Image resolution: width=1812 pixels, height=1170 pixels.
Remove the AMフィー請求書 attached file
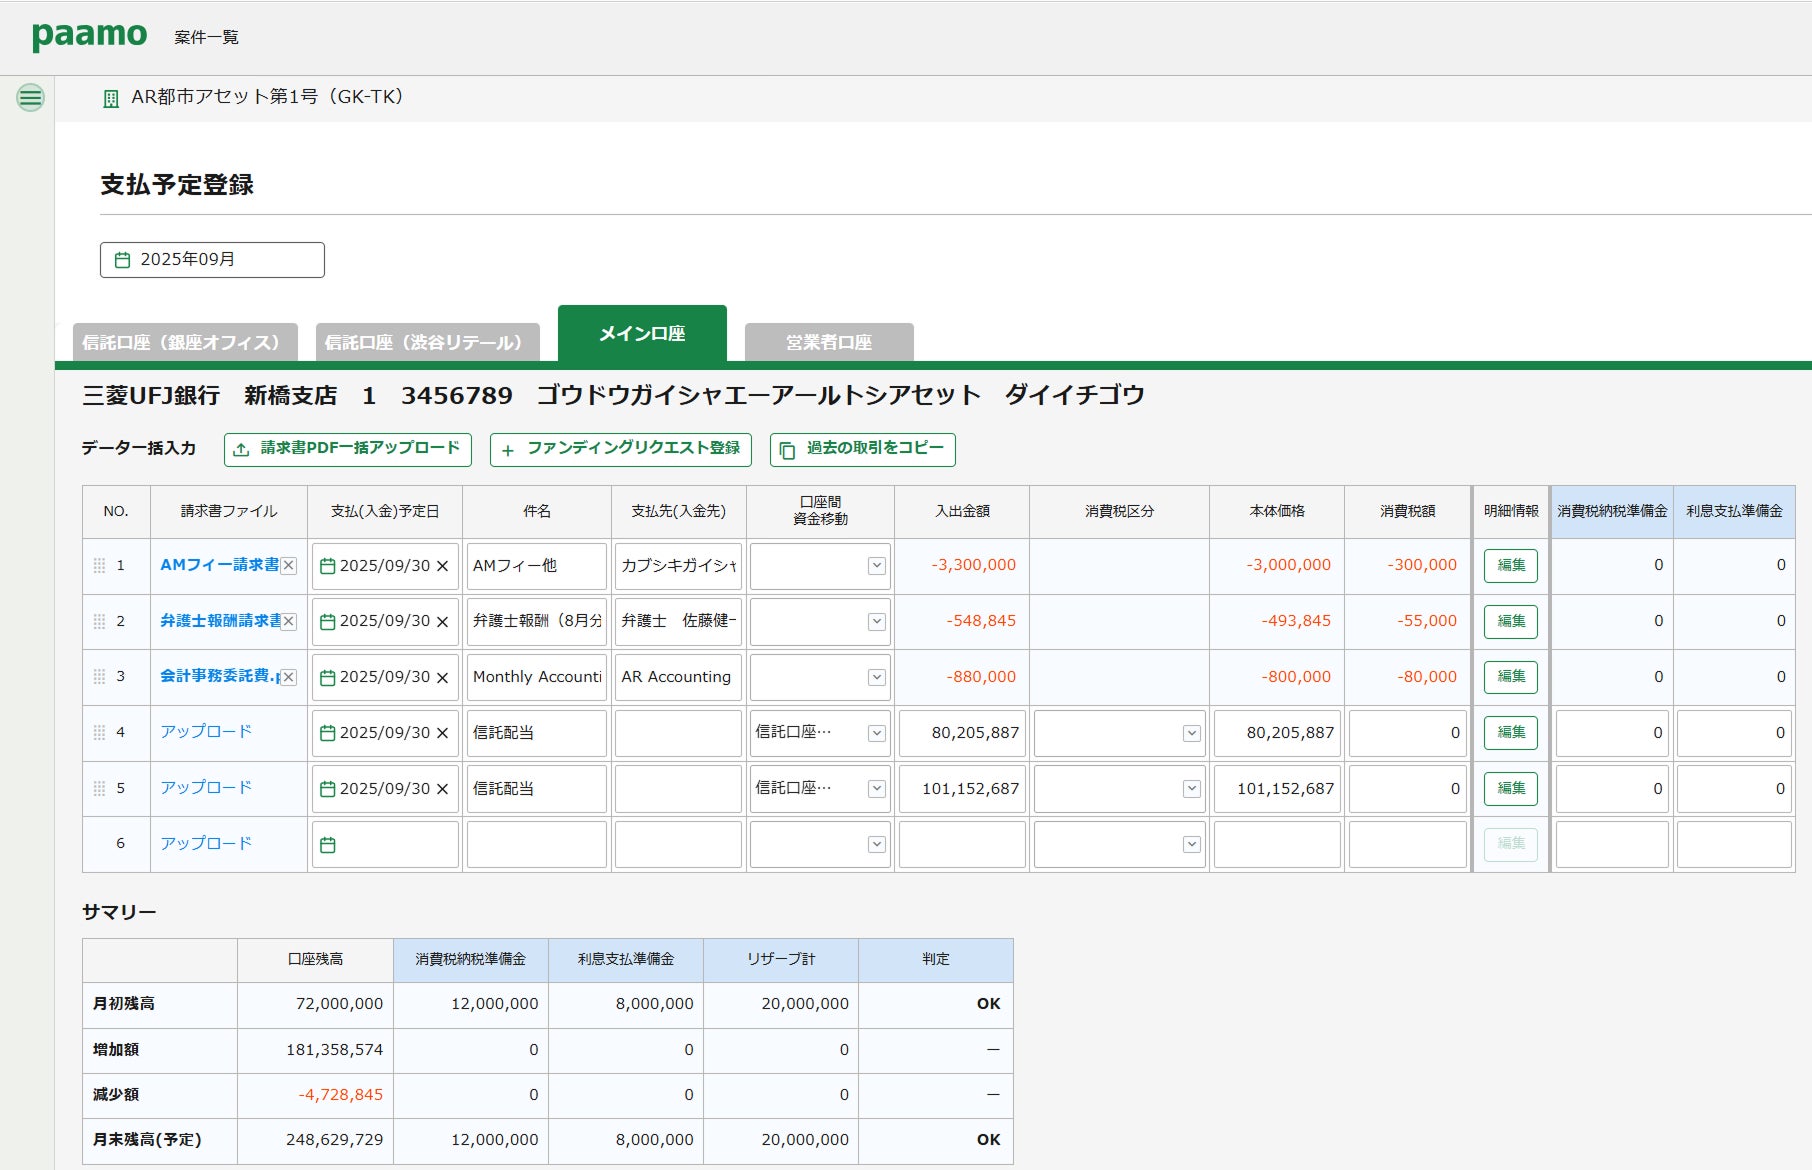[x=289, y=566]
